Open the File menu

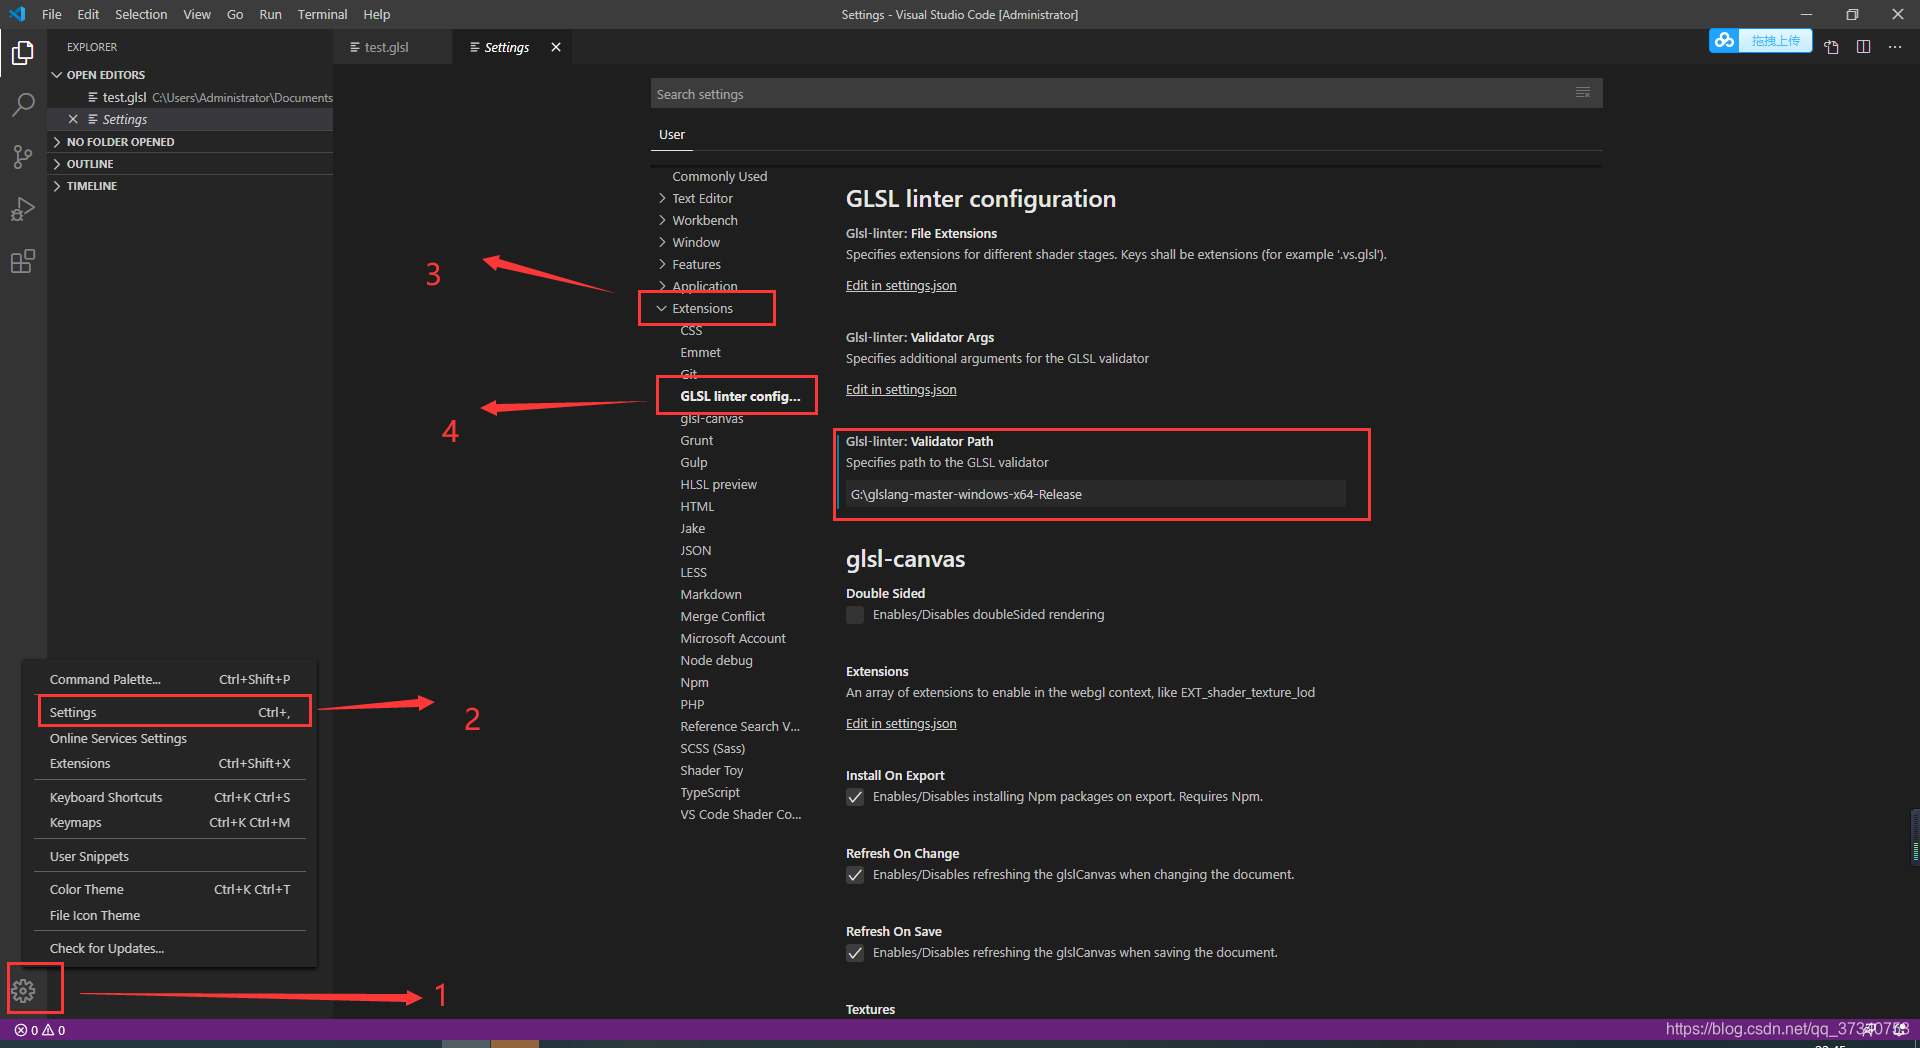pyautogui.click(x=52, y=14)
